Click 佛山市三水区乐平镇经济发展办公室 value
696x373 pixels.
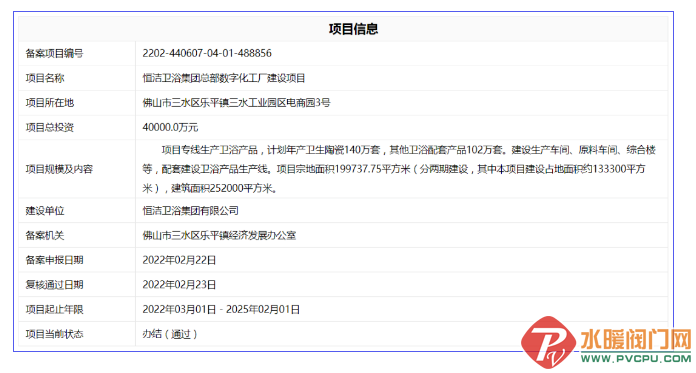(x=219, y=235)
